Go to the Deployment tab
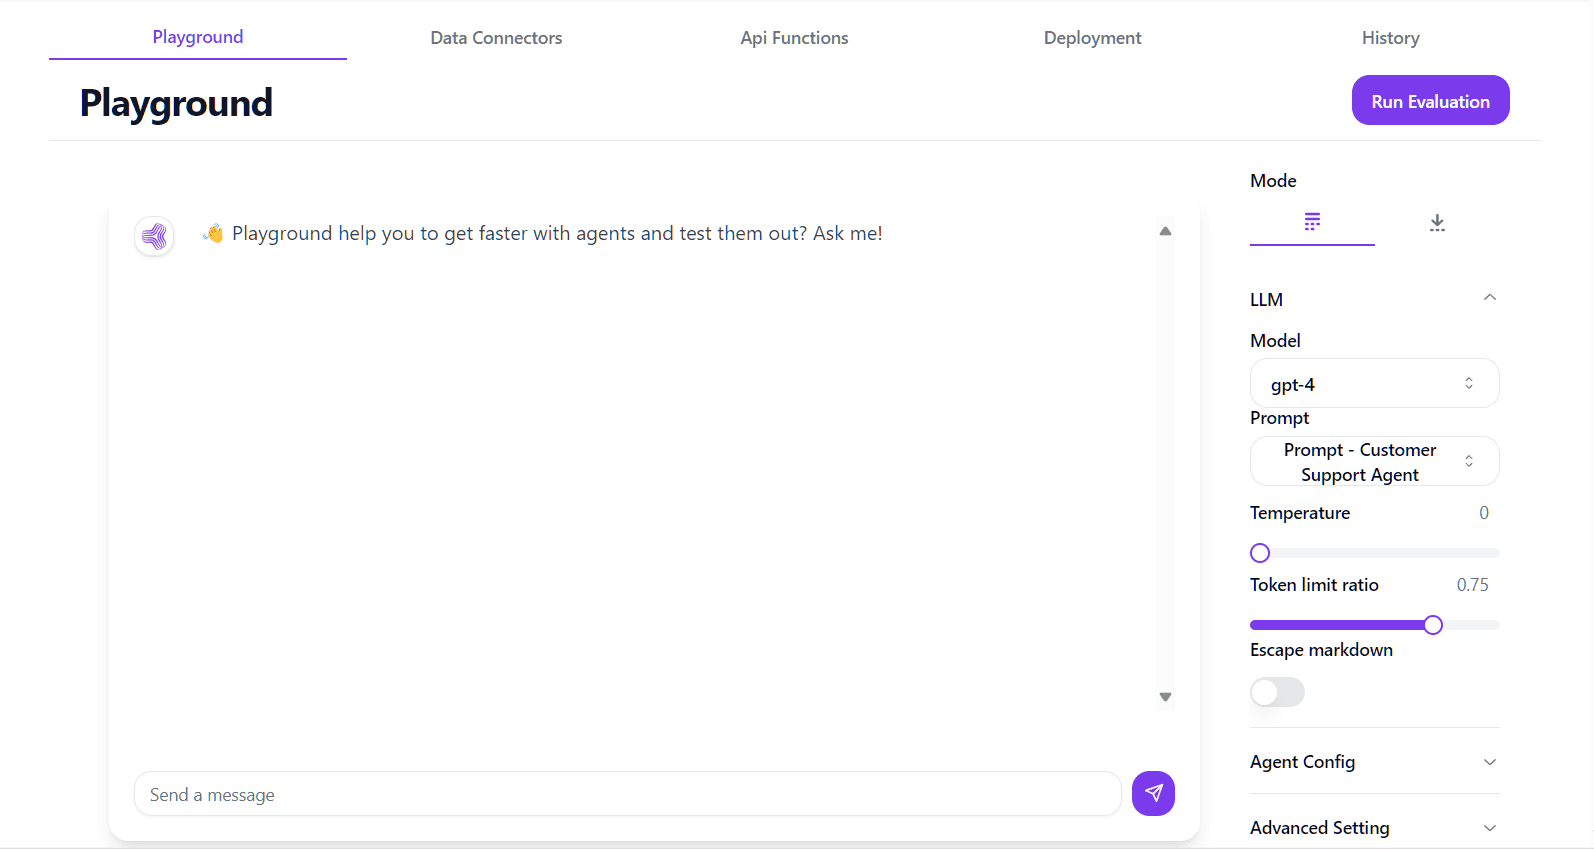This screenshot has width=1594, height=849. (x=1092, y=38)
